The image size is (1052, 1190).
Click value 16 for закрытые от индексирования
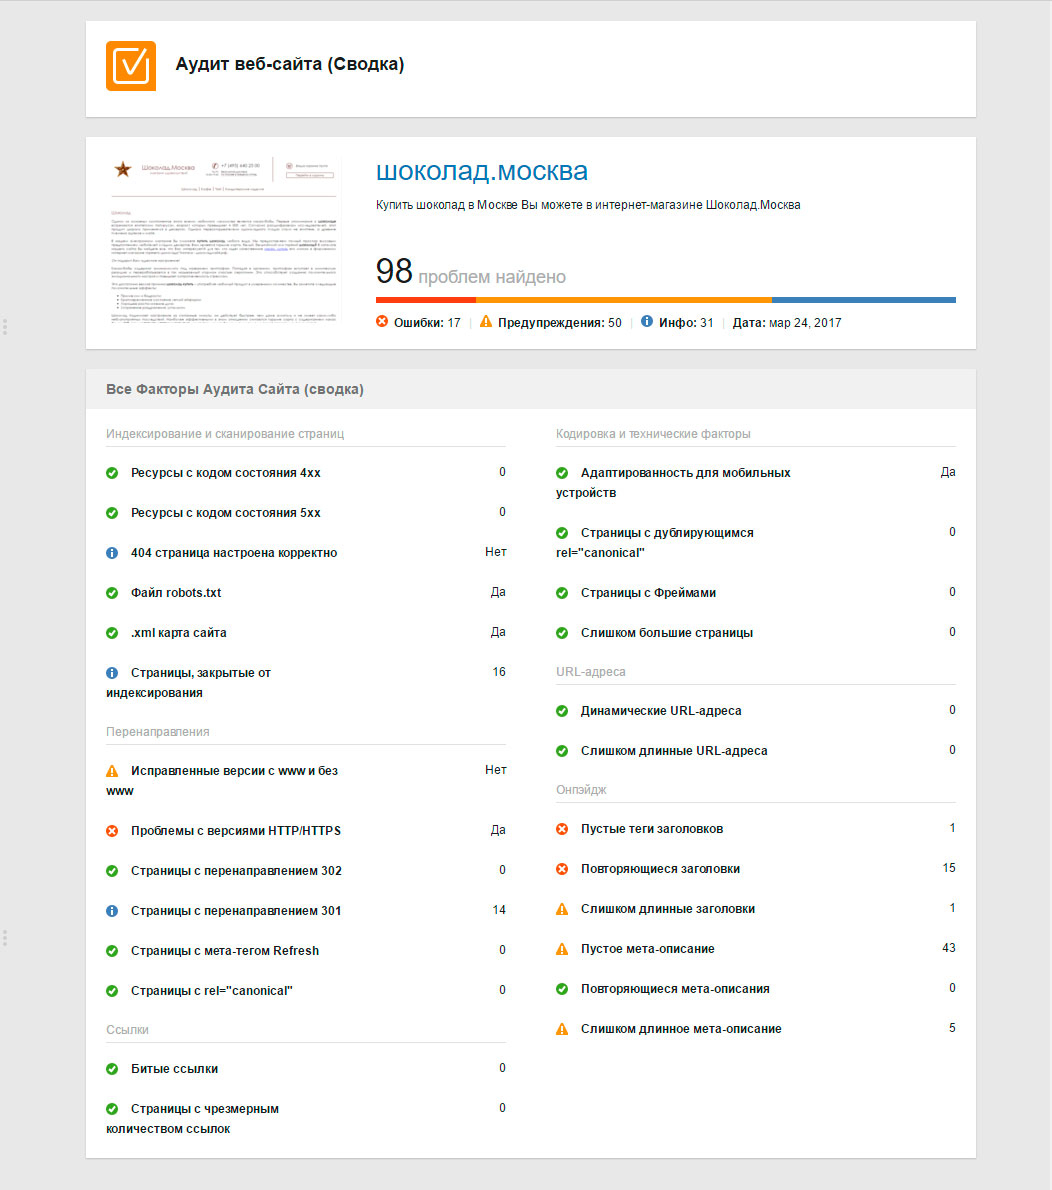click(x=499, y=672)
